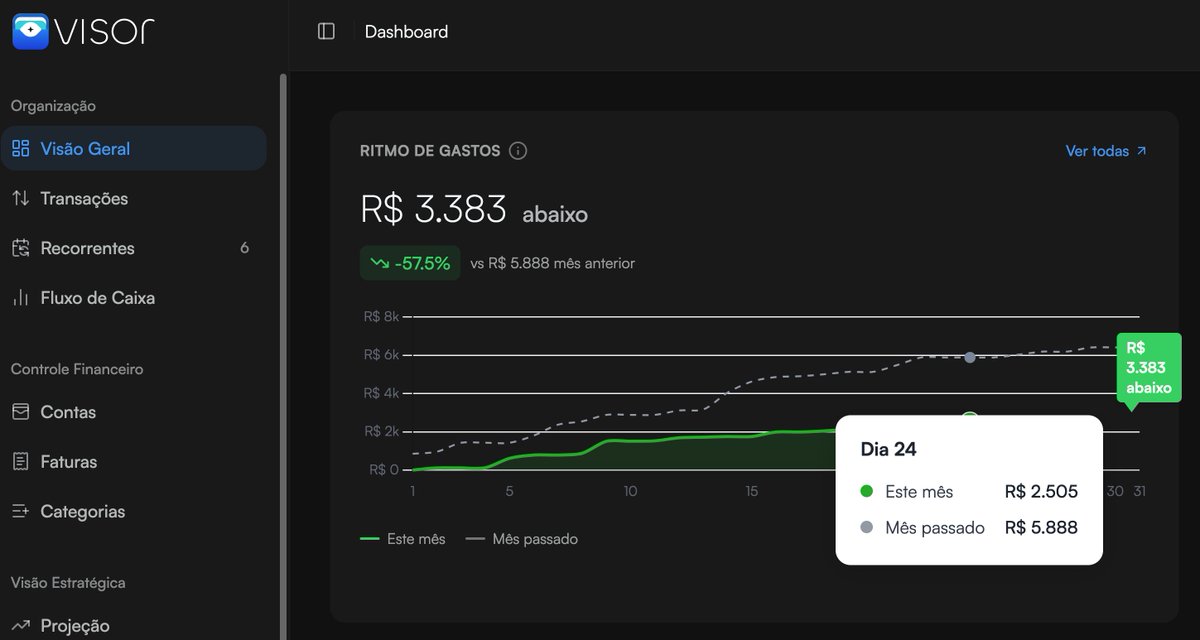
Task: Click the Dashboard header title
Action: pyautogui.click(x=406, y=32)
